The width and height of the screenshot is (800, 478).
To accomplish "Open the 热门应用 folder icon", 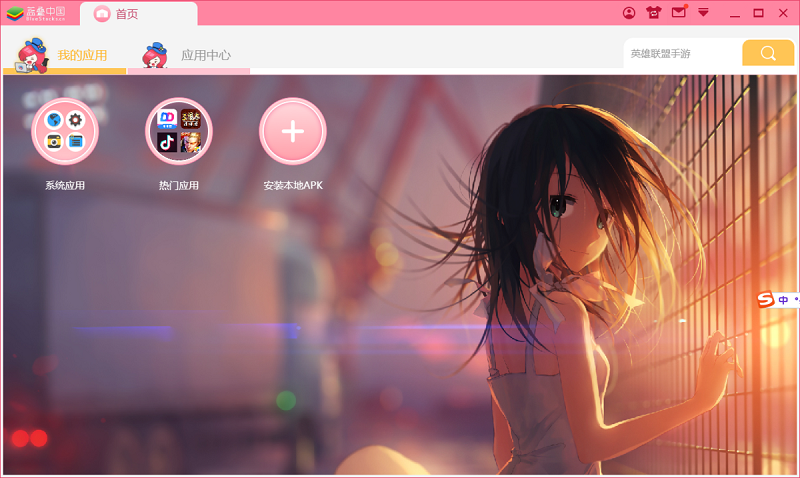I will tap(179, 131).
